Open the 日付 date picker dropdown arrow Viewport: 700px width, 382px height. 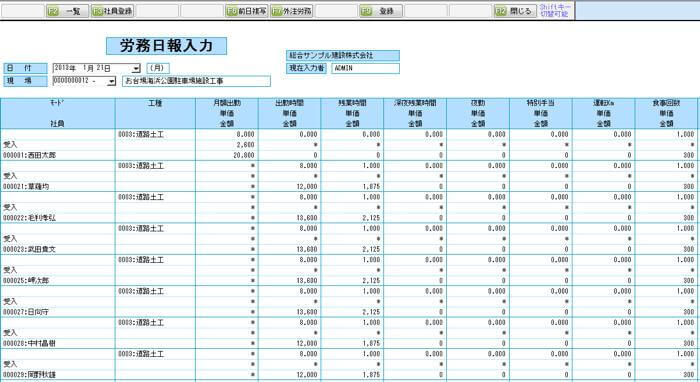coord(136,68)
